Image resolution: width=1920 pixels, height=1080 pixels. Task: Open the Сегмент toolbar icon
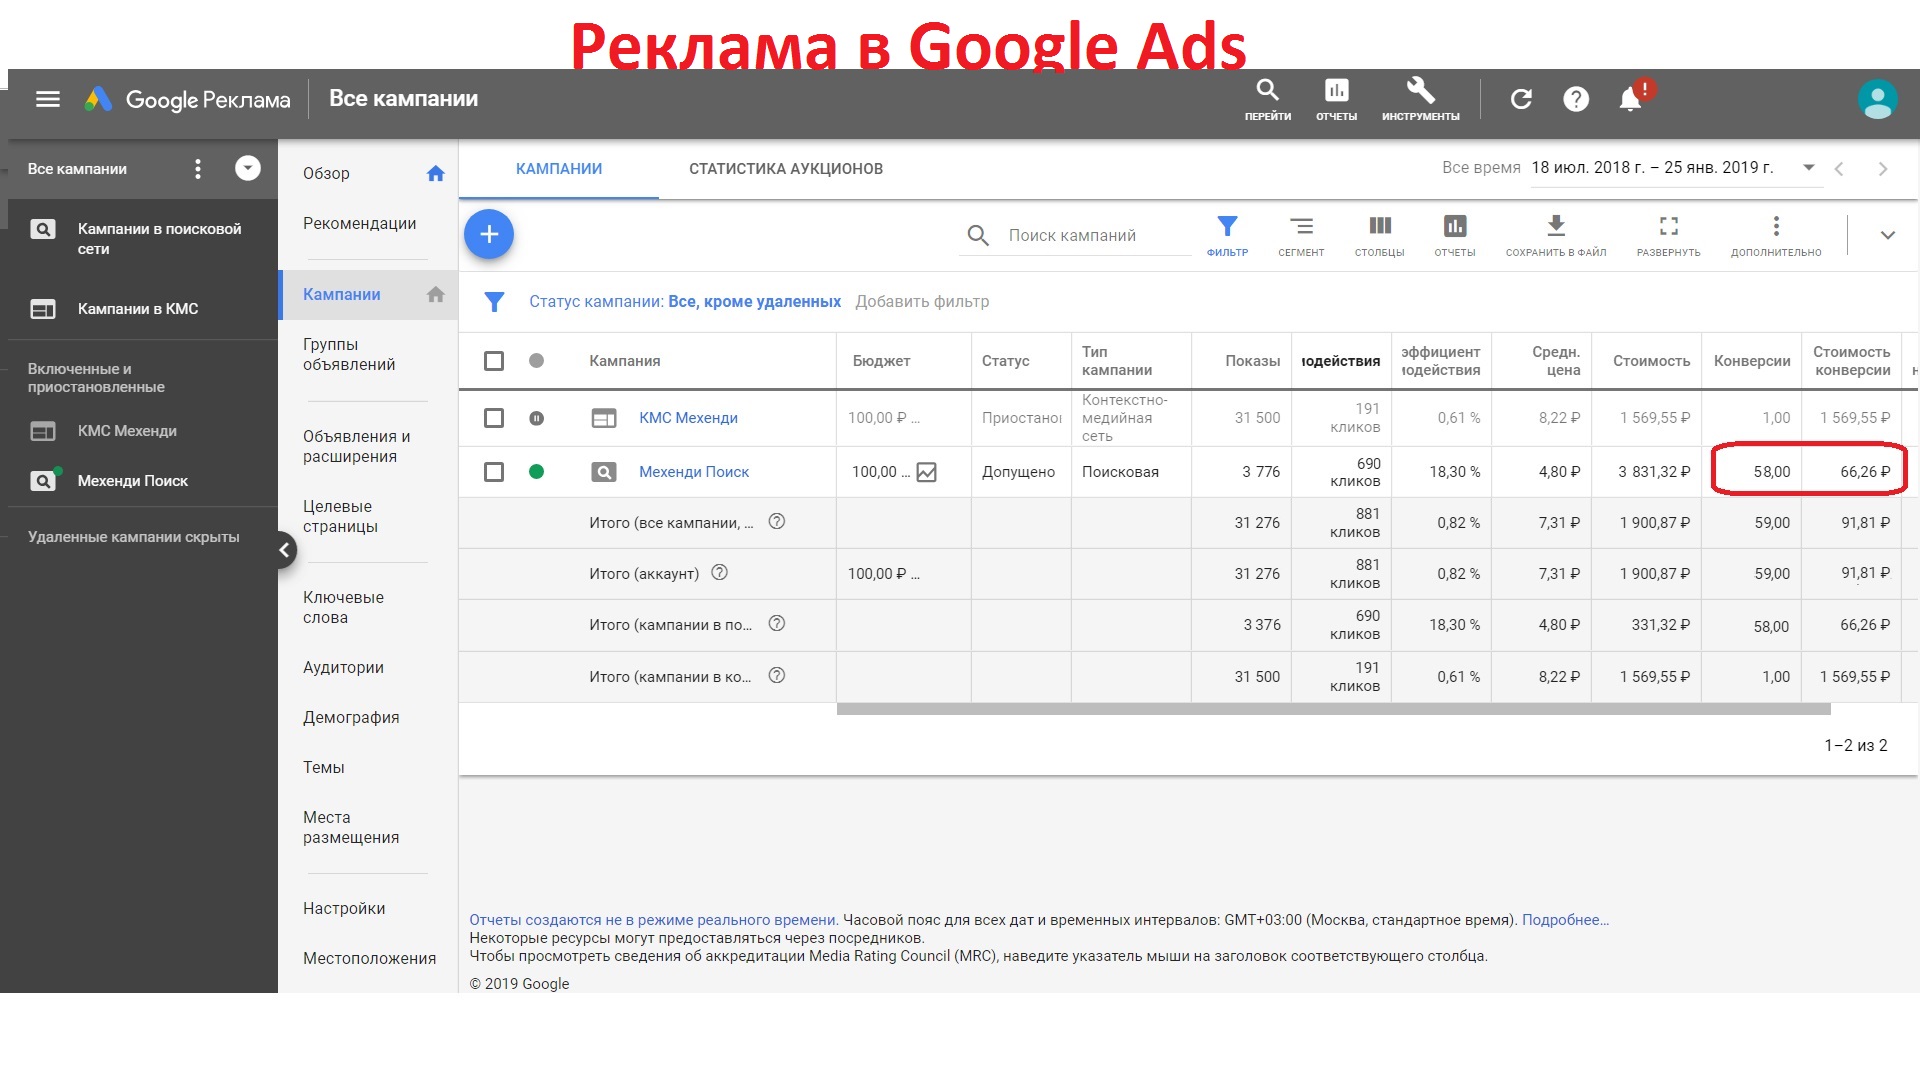(1301, 236)
